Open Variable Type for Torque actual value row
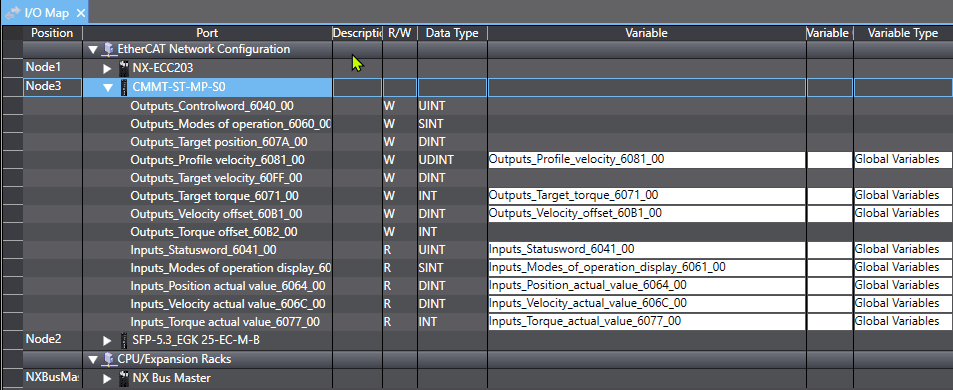The height and width of the screenshot is (390, 953). click(903, 322)
